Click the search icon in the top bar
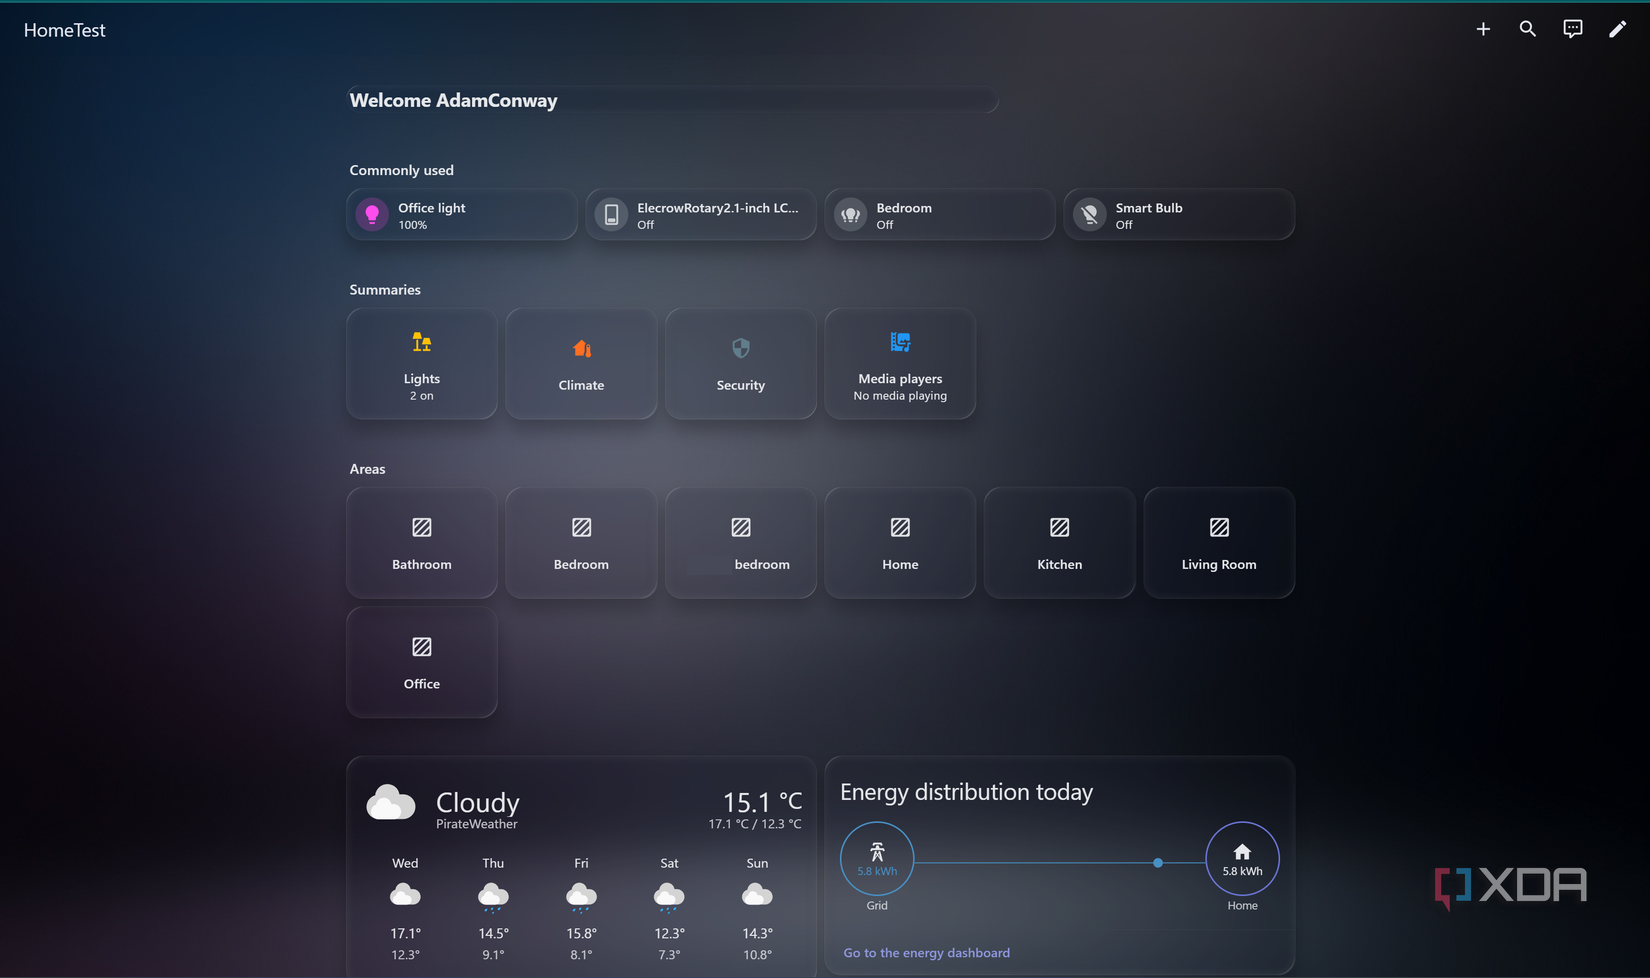1650x978 pixels. tap(1527, 29)
